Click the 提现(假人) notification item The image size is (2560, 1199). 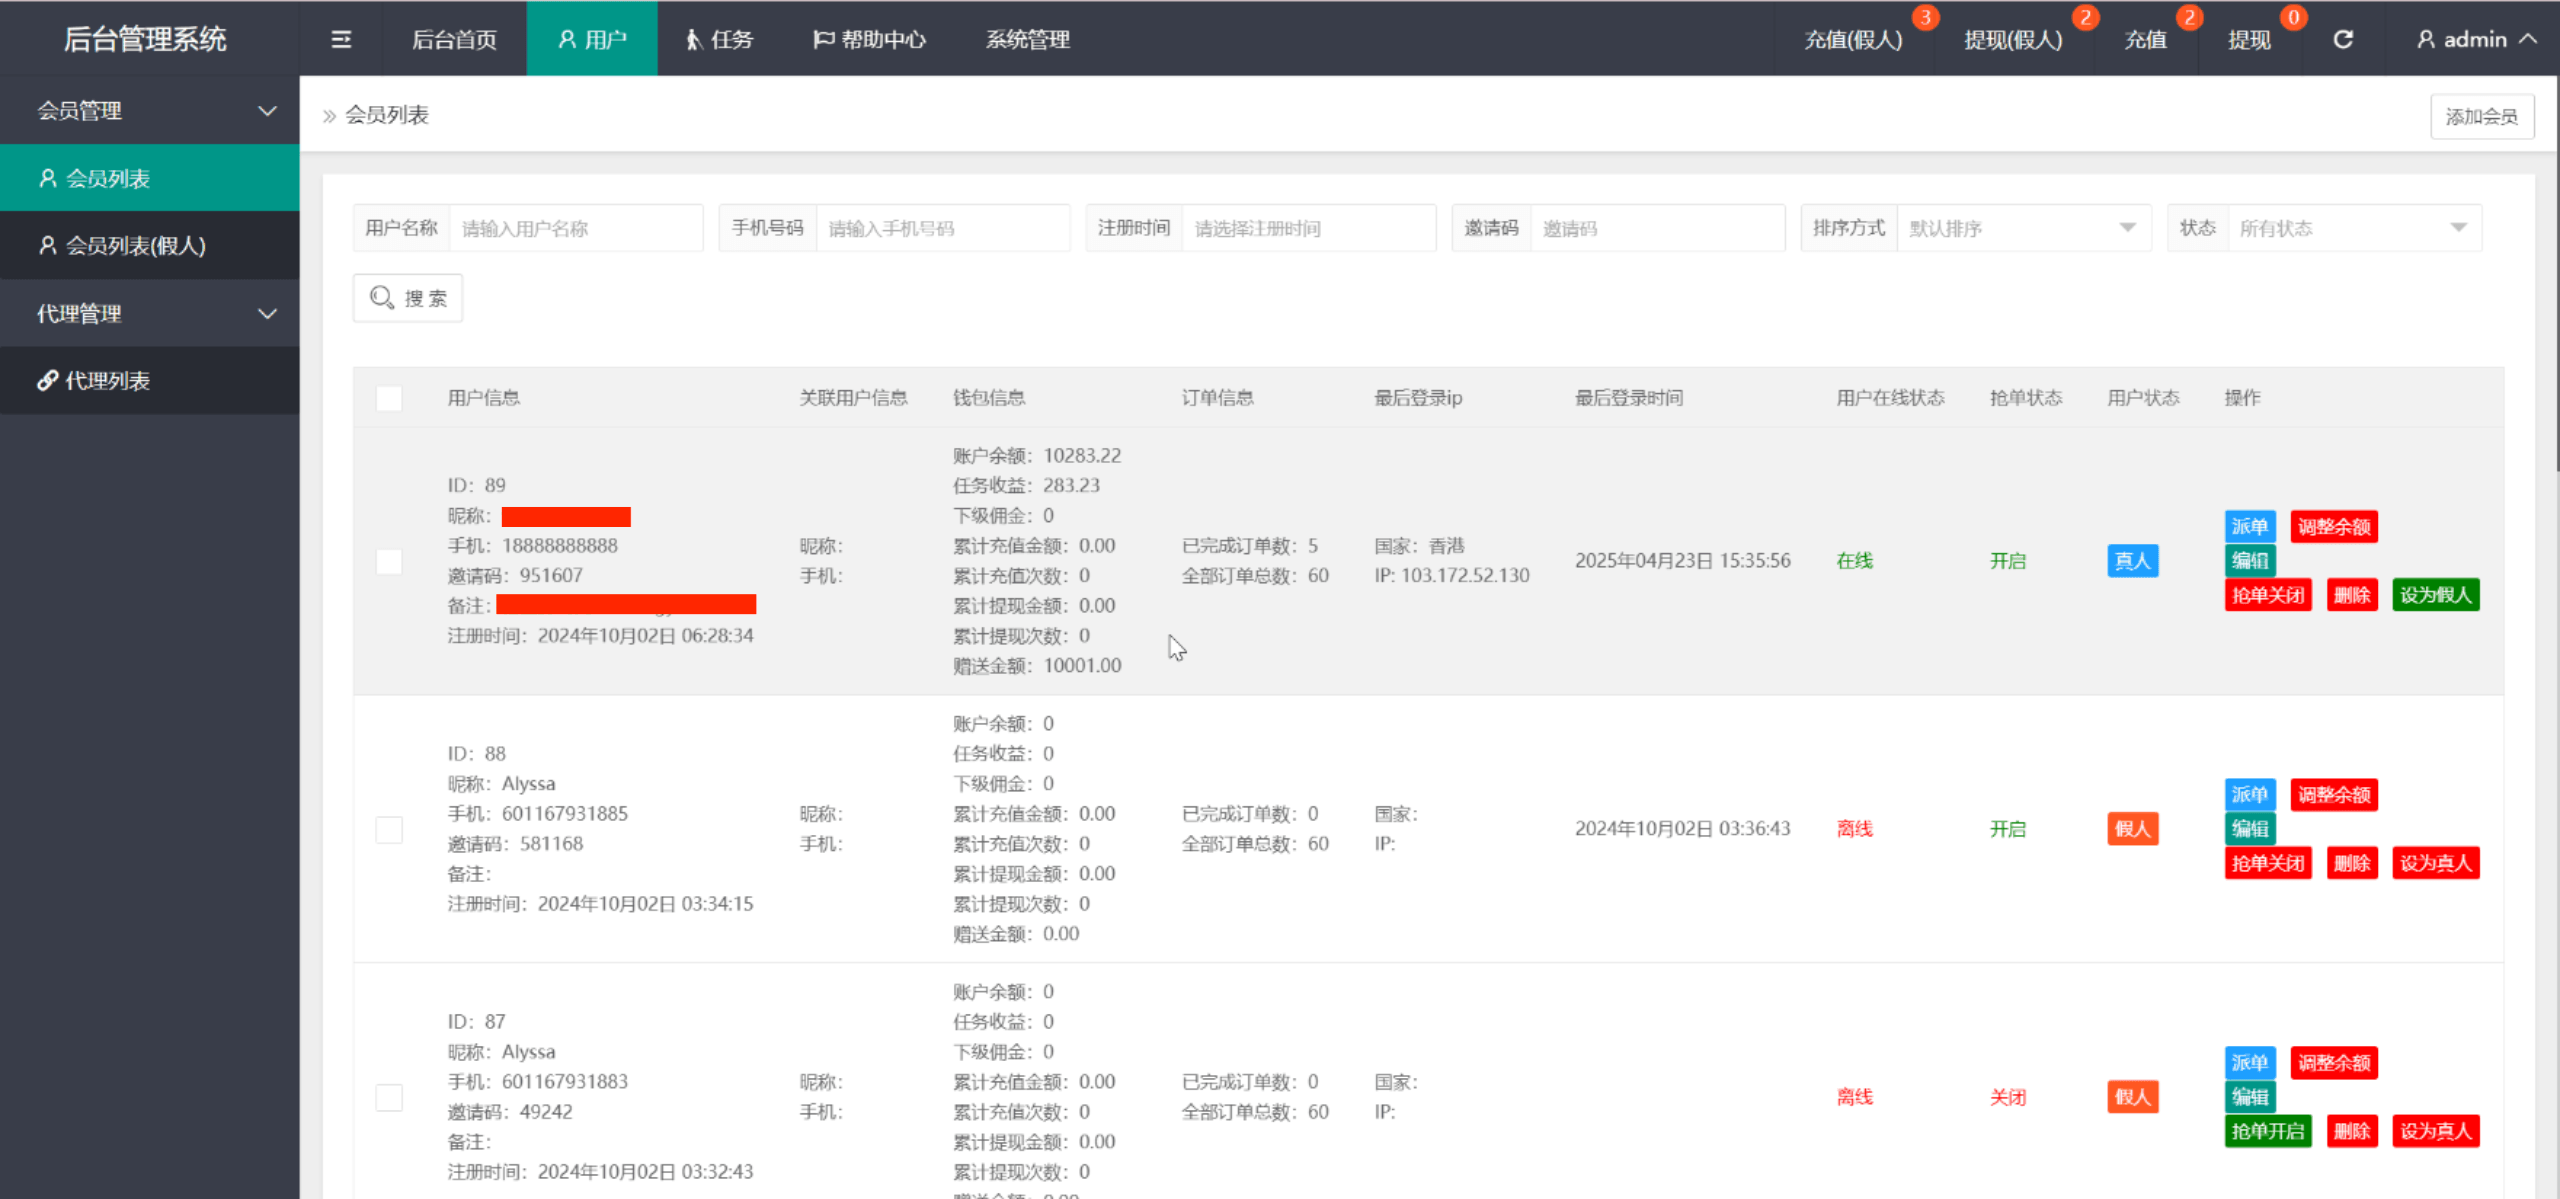tap(2012, 40)
